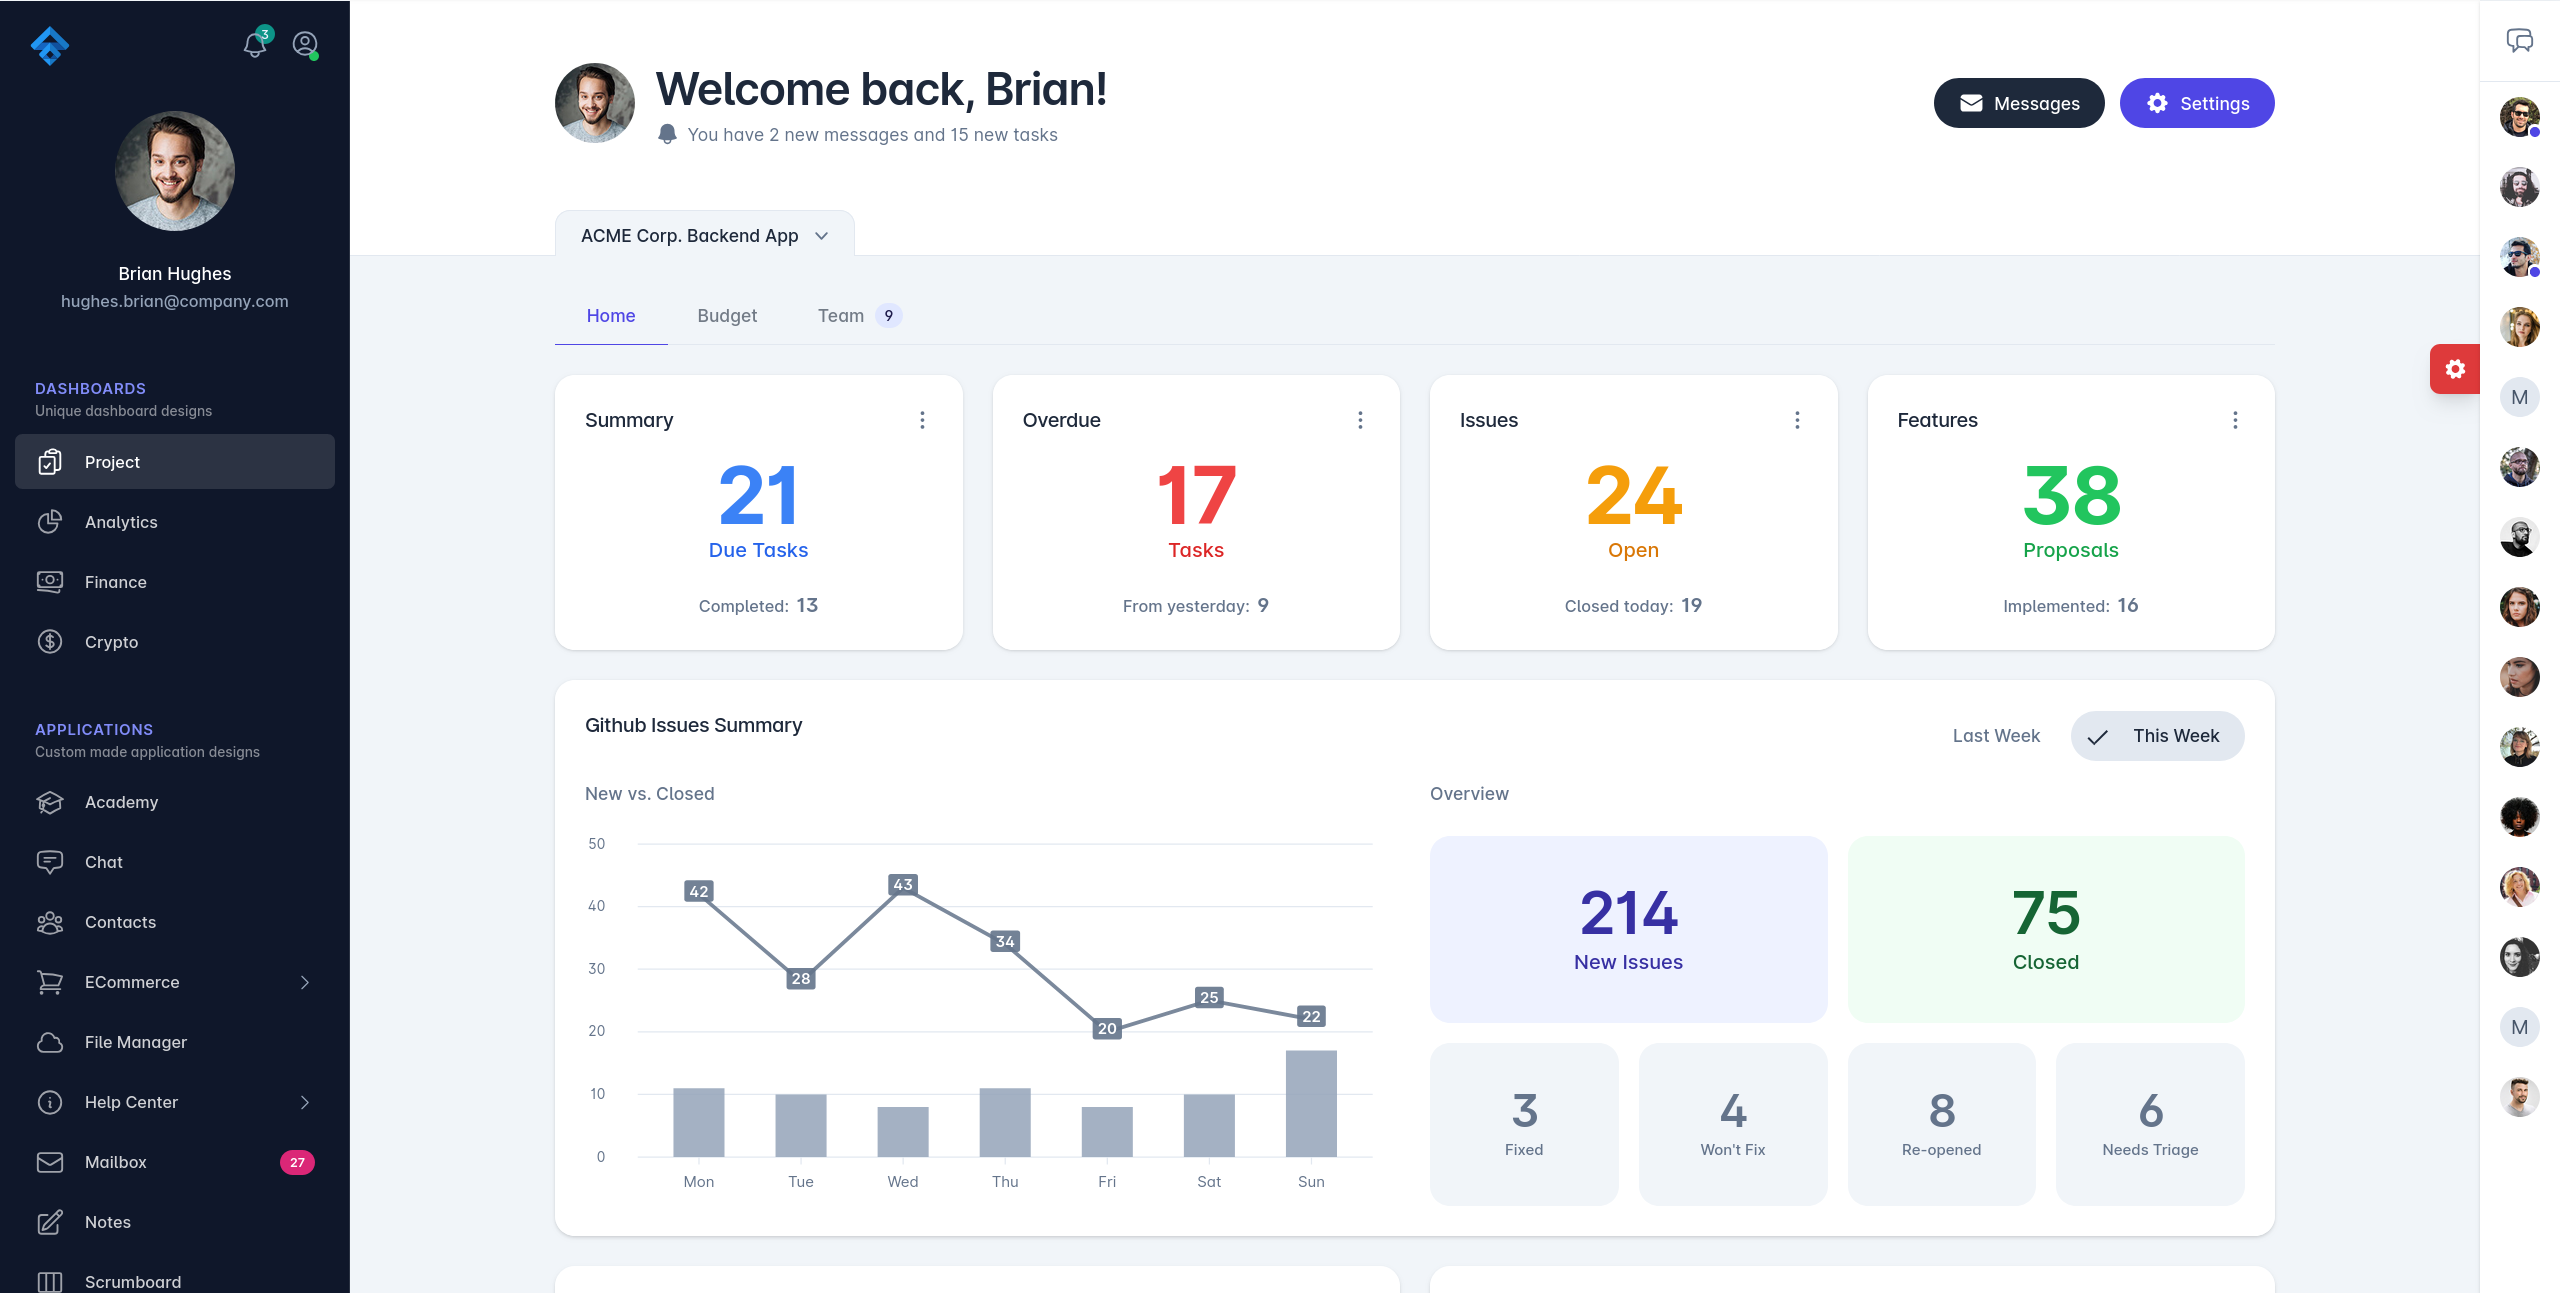
Task: Switch to Last Week view
Action: click(x=1995, y=736)
